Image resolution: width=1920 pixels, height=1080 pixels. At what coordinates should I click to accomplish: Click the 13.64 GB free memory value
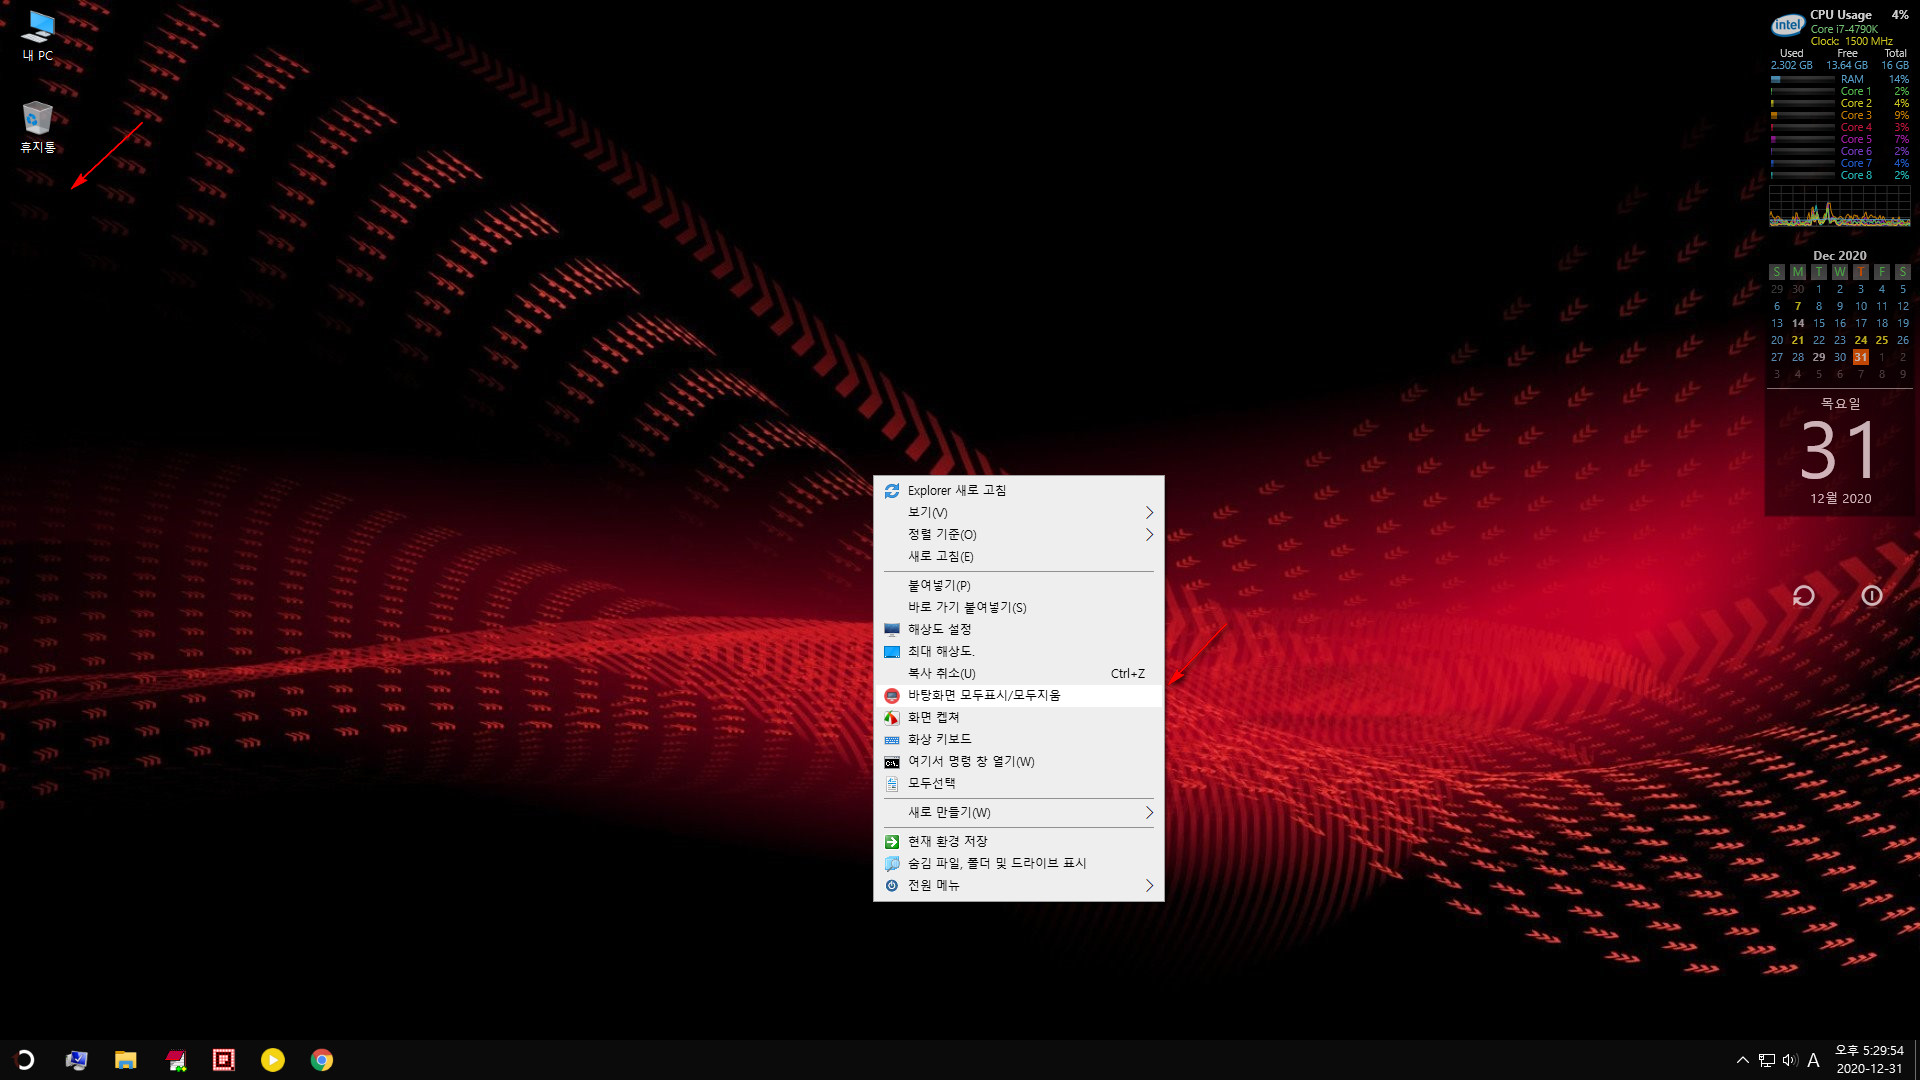pyautogui.click(x=1847, y=65)
